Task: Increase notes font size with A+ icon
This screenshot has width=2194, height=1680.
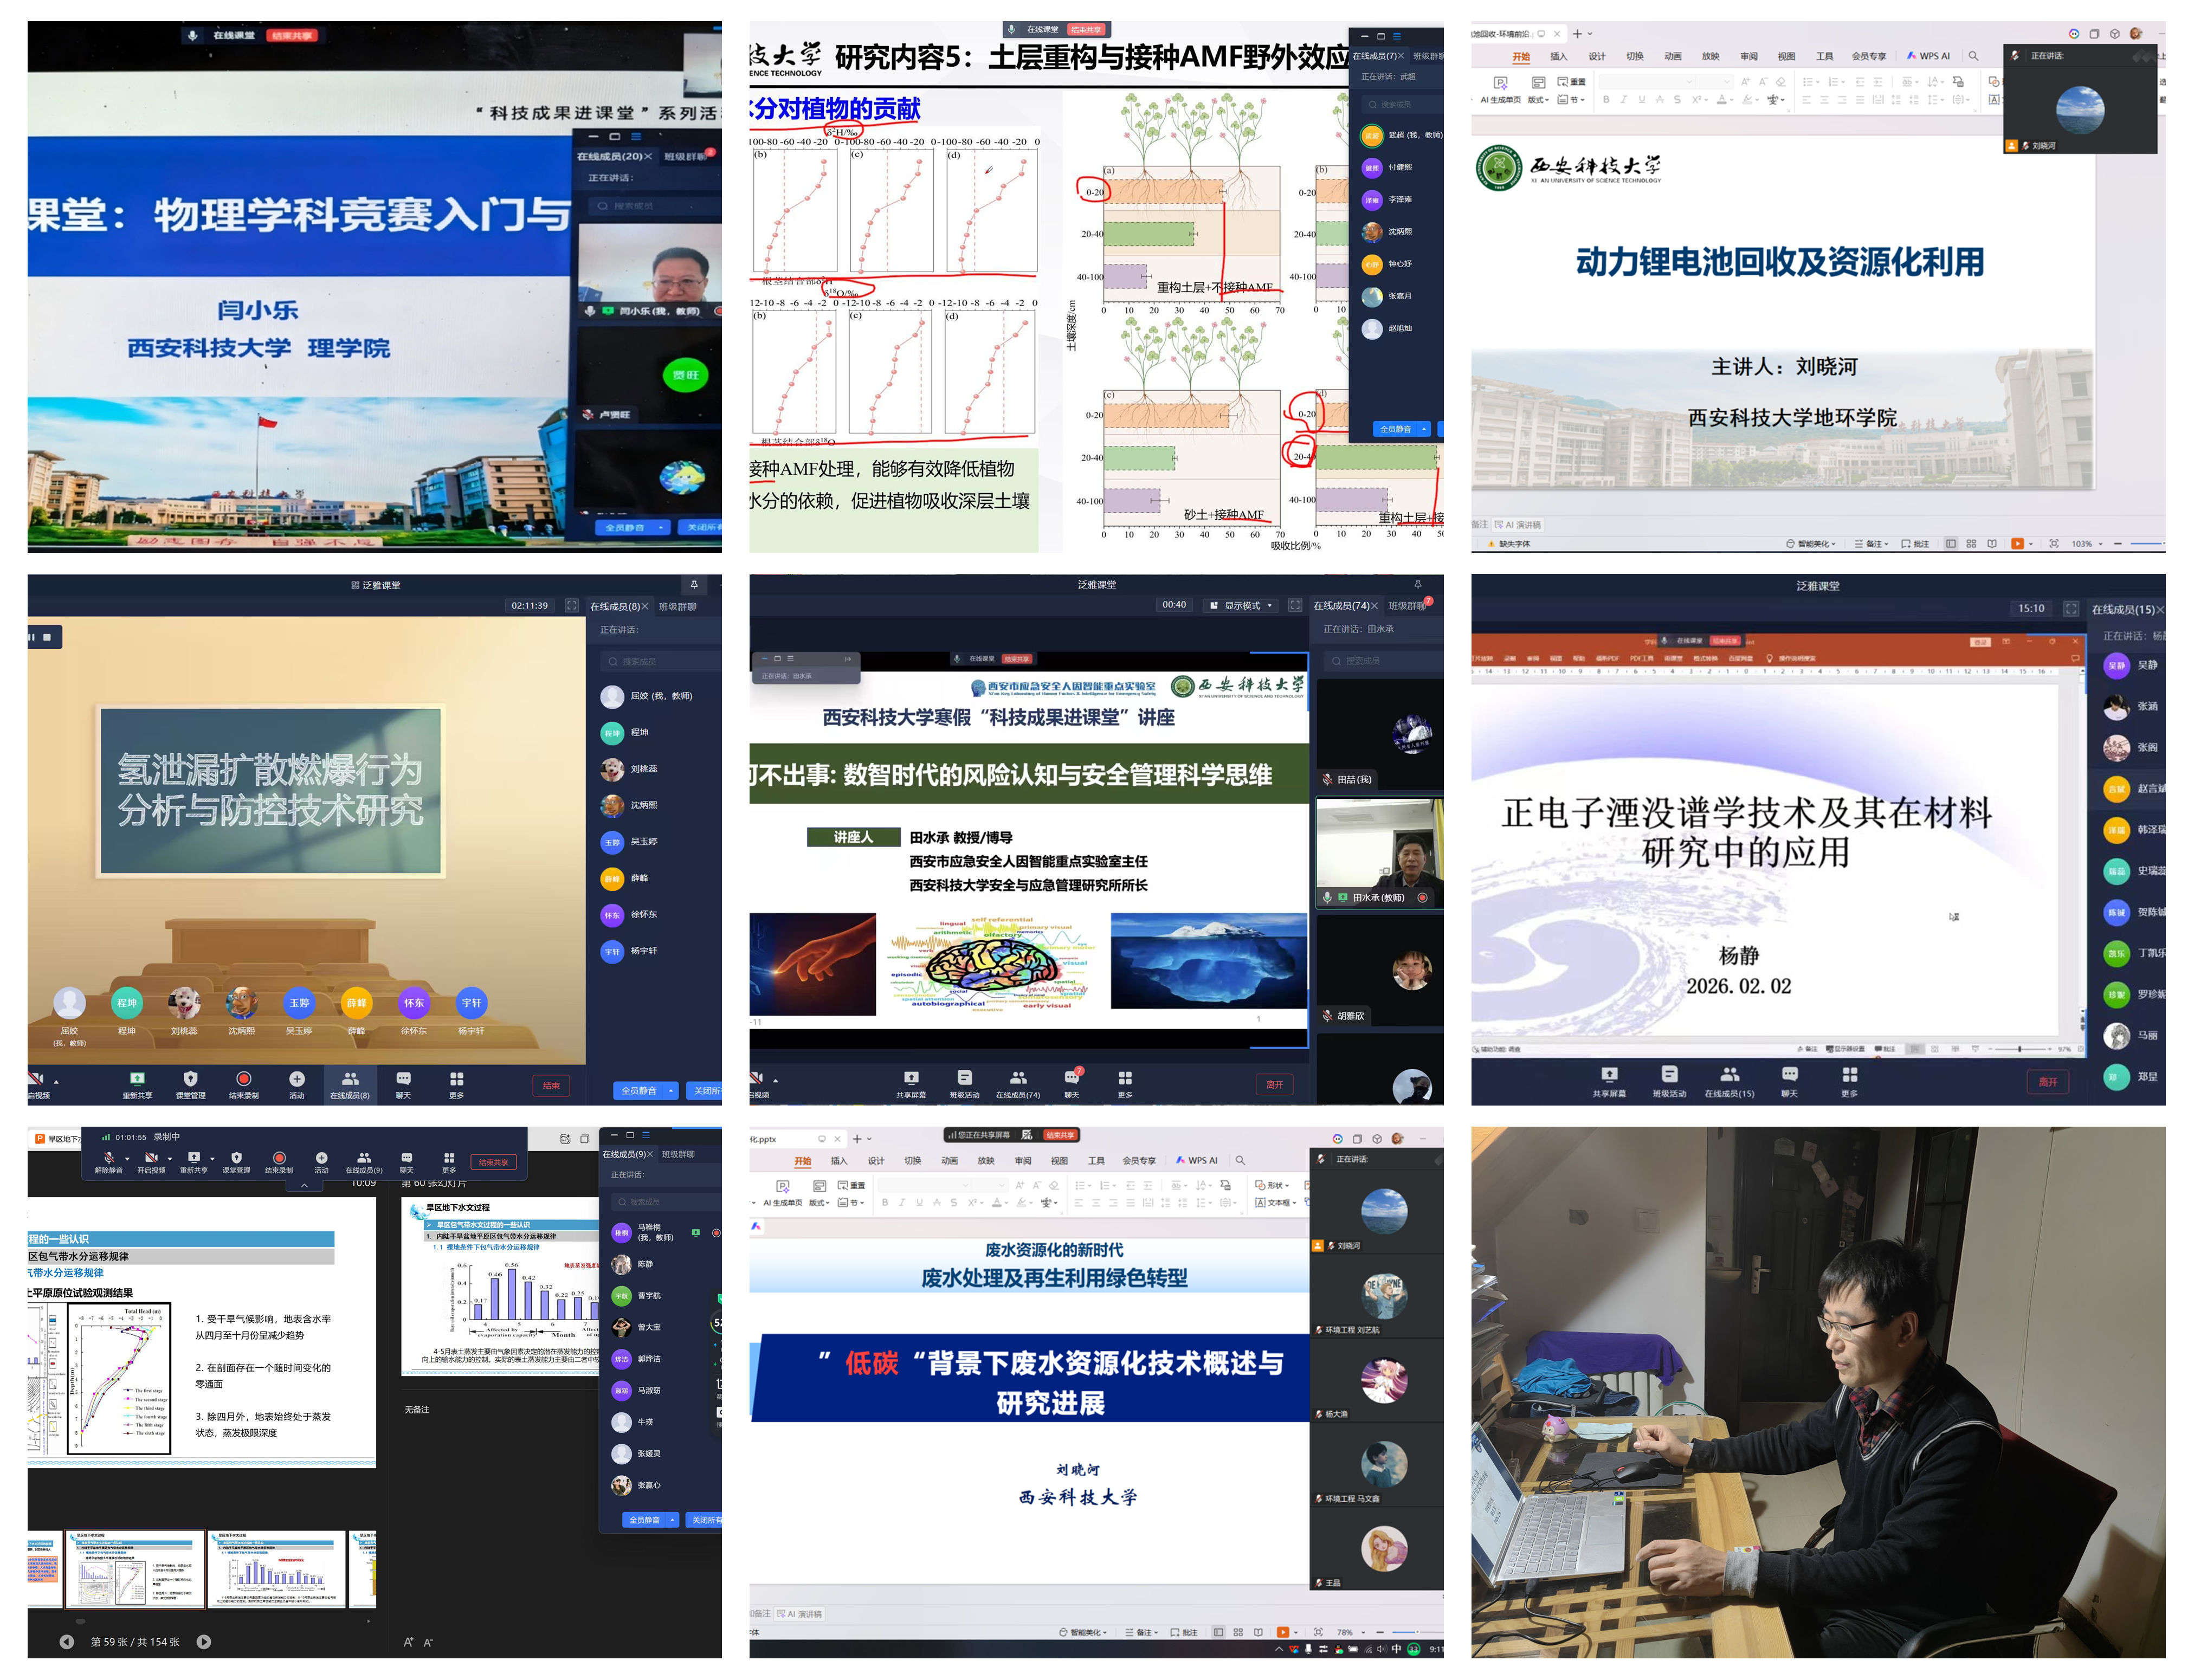Action: click(408, 1642)
